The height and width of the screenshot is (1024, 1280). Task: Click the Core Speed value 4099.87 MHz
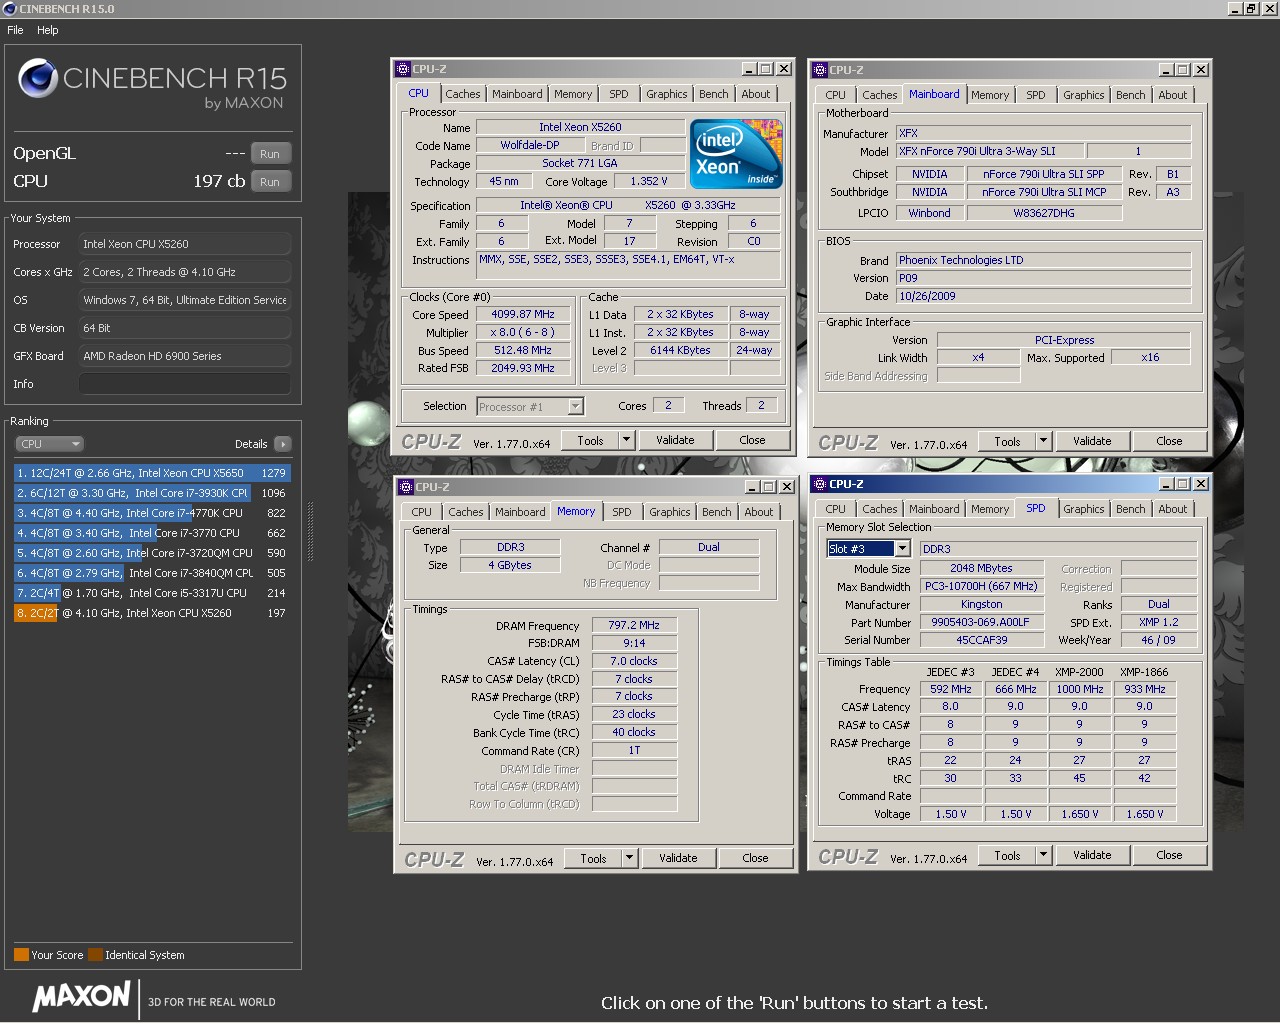[x=523, y=314]
